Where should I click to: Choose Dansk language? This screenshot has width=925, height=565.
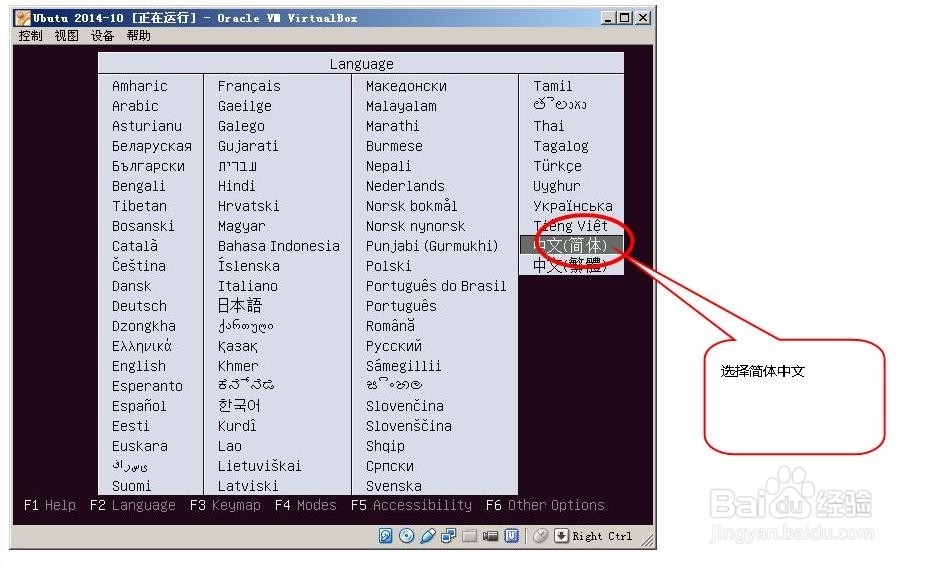click(x=132, y=286)
